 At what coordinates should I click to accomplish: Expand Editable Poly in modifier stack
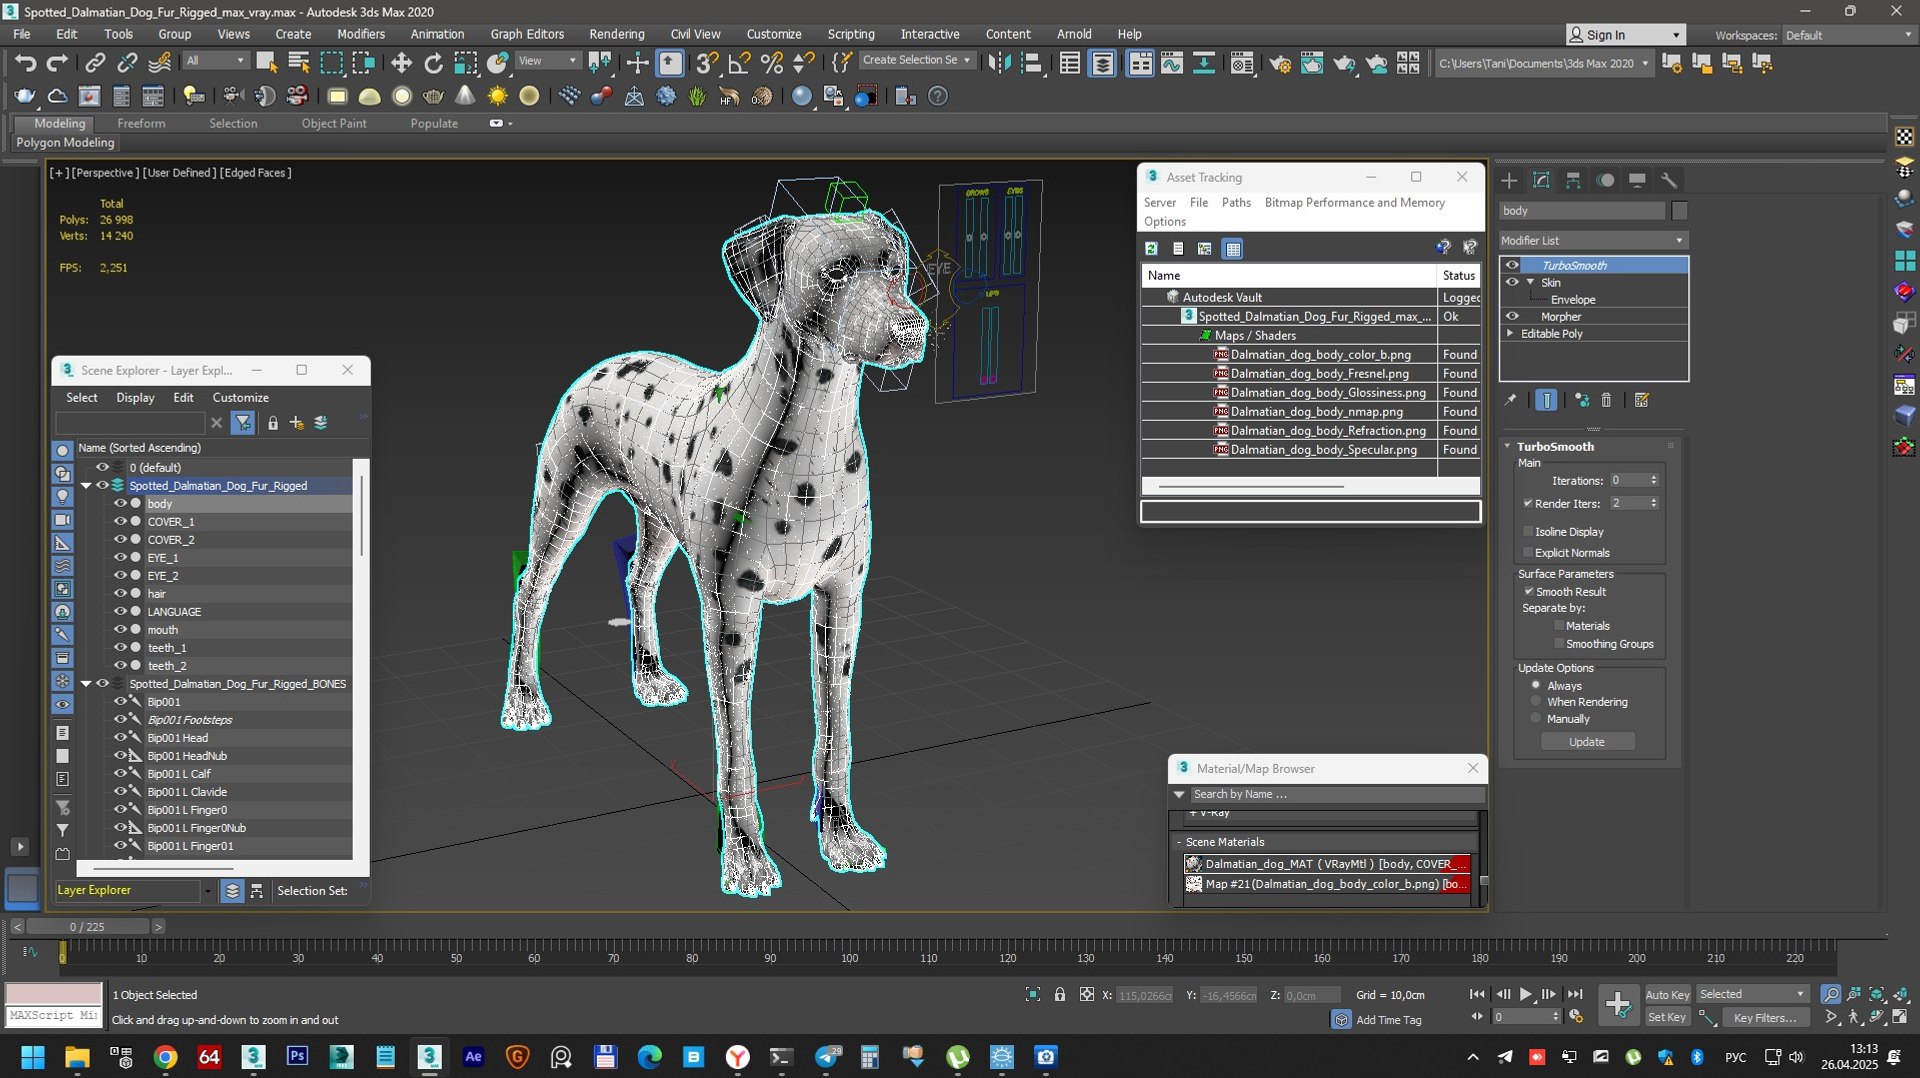point(1510,333)
